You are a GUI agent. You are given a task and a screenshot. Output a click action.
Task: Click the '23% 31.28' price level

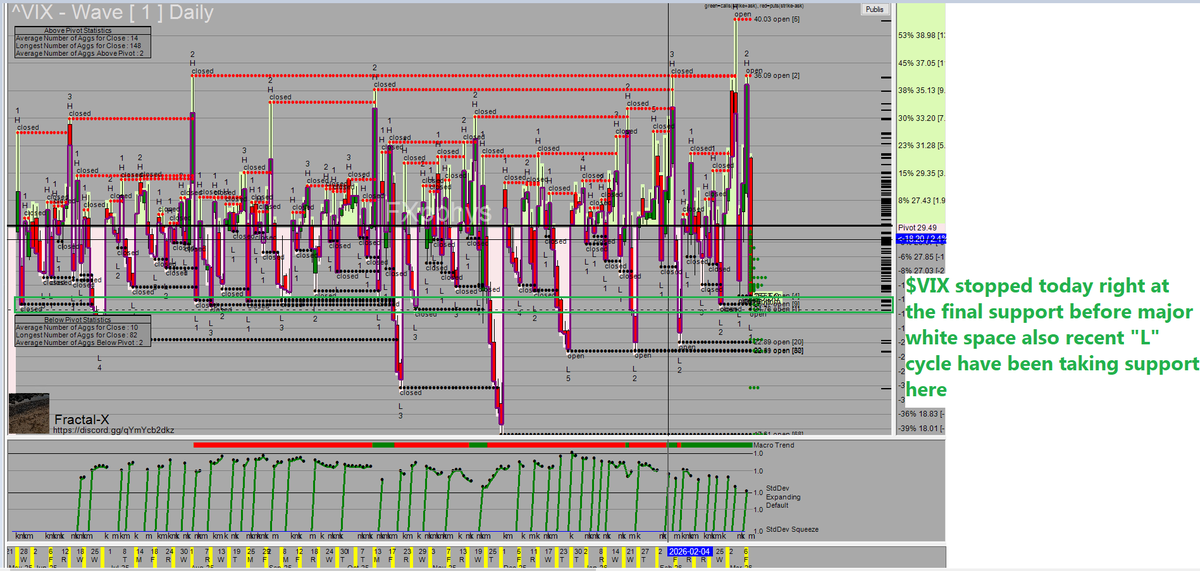tap(921, 145)
